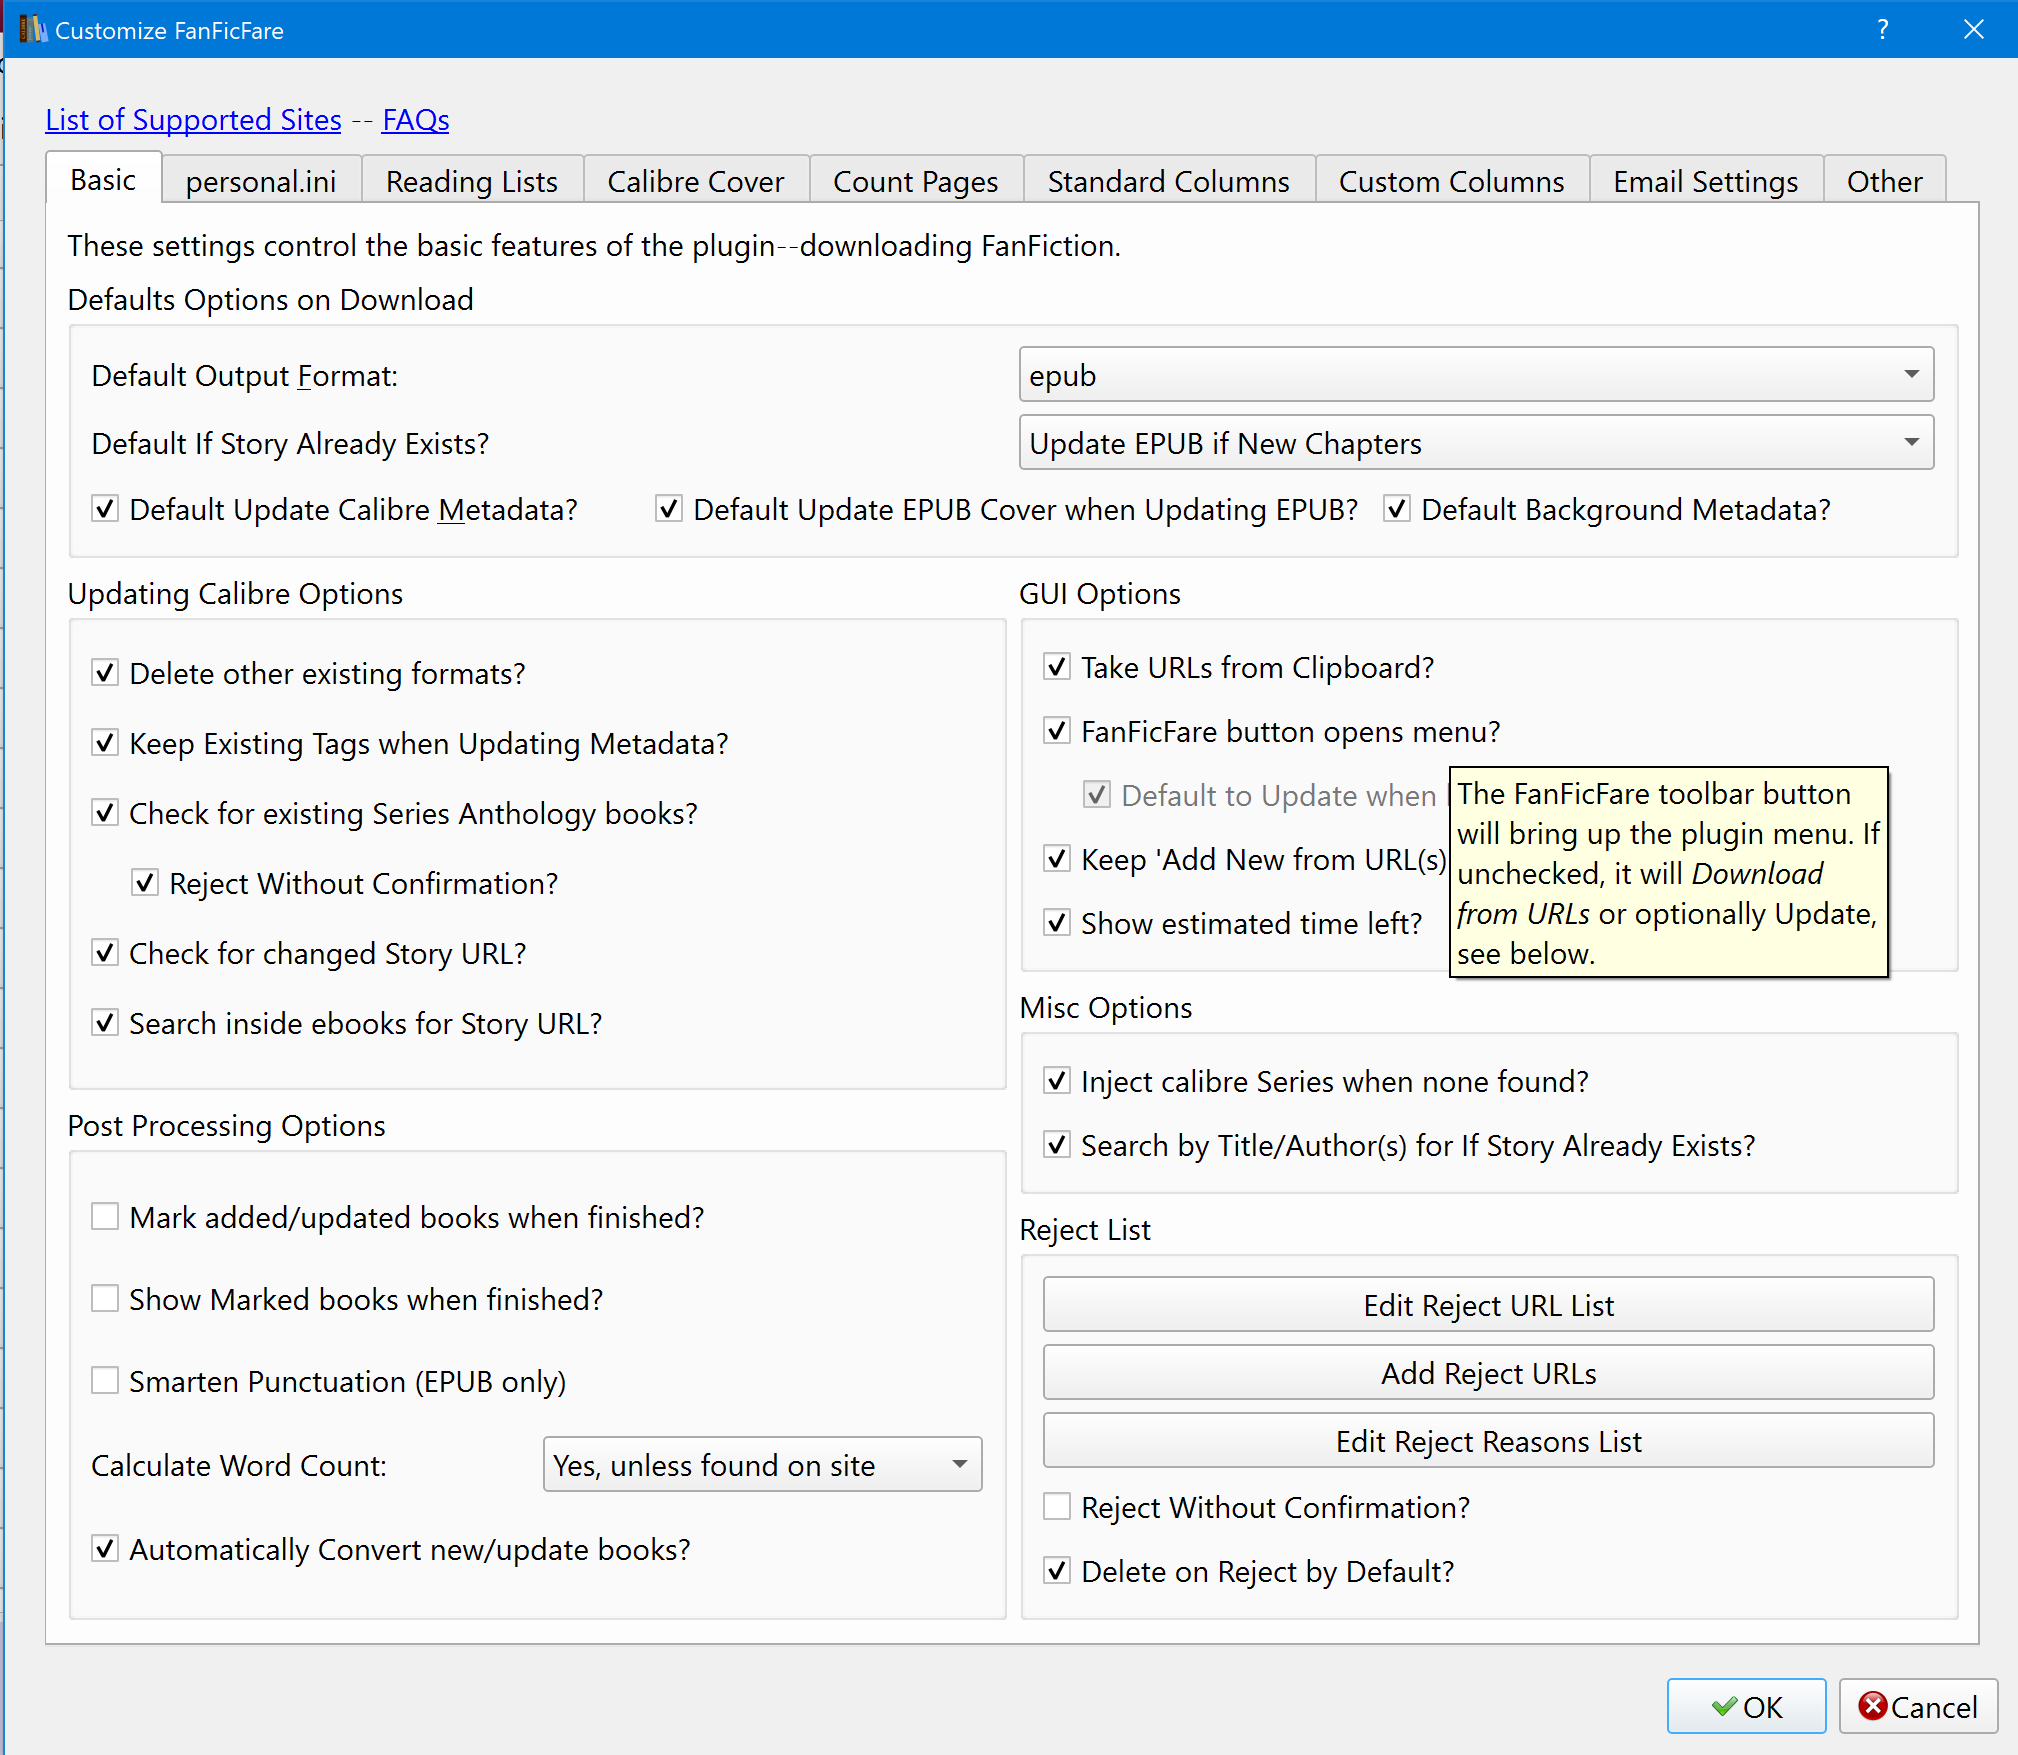Click Add Reject URLs button

(1487, 1373)
